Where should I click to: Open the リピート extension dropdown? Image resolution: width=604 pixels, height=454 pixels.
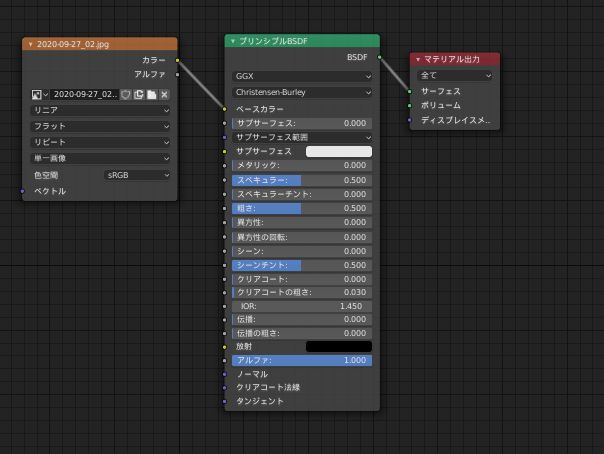pyautogui.click(x=100, y=142)
